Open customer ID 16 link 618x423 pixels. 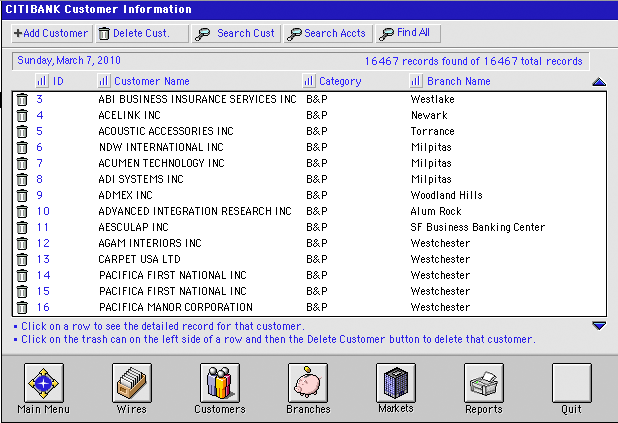pos(43,307)
